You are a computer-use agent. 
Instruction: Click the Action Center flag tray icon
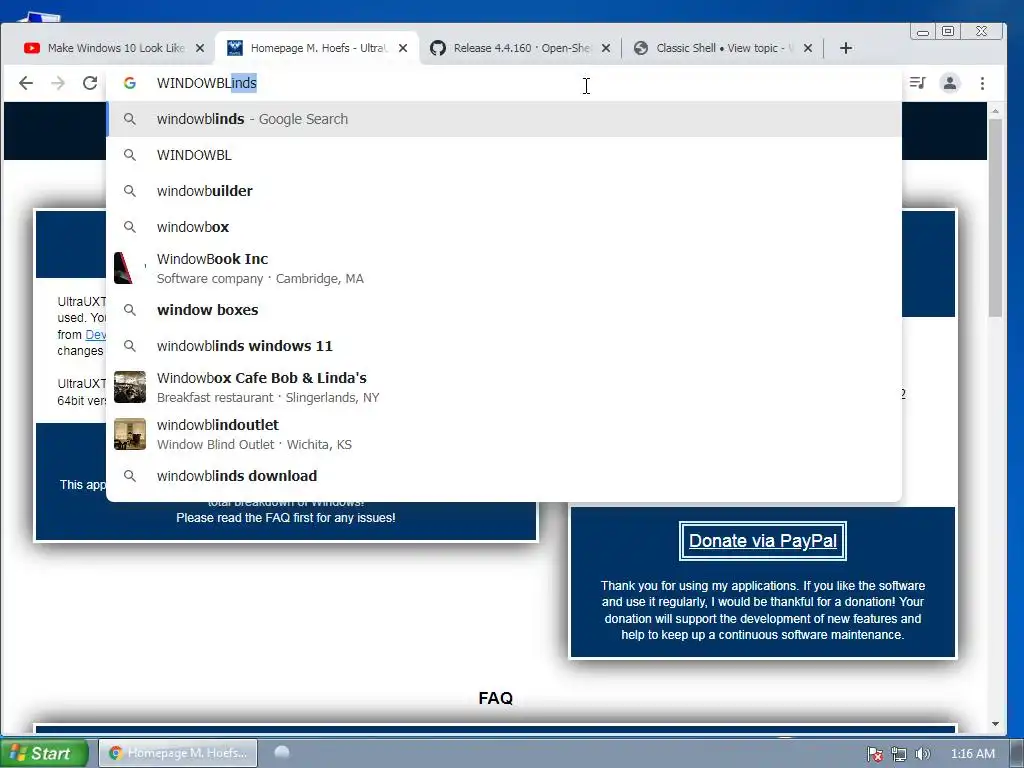click(875, 754)
